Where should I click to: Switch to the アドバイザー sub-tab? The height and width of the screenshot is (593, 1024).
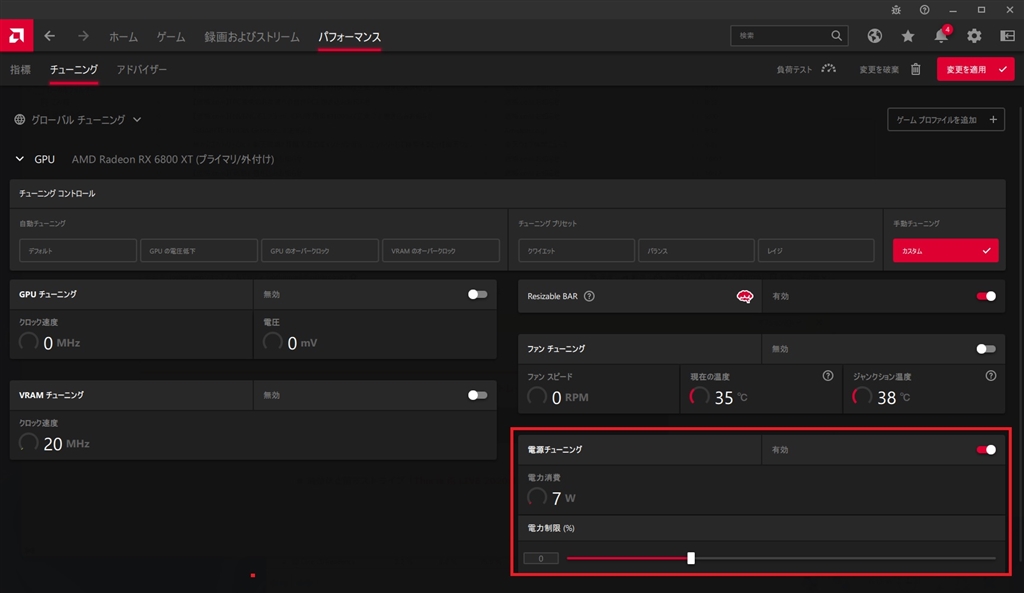click(142, 69)
